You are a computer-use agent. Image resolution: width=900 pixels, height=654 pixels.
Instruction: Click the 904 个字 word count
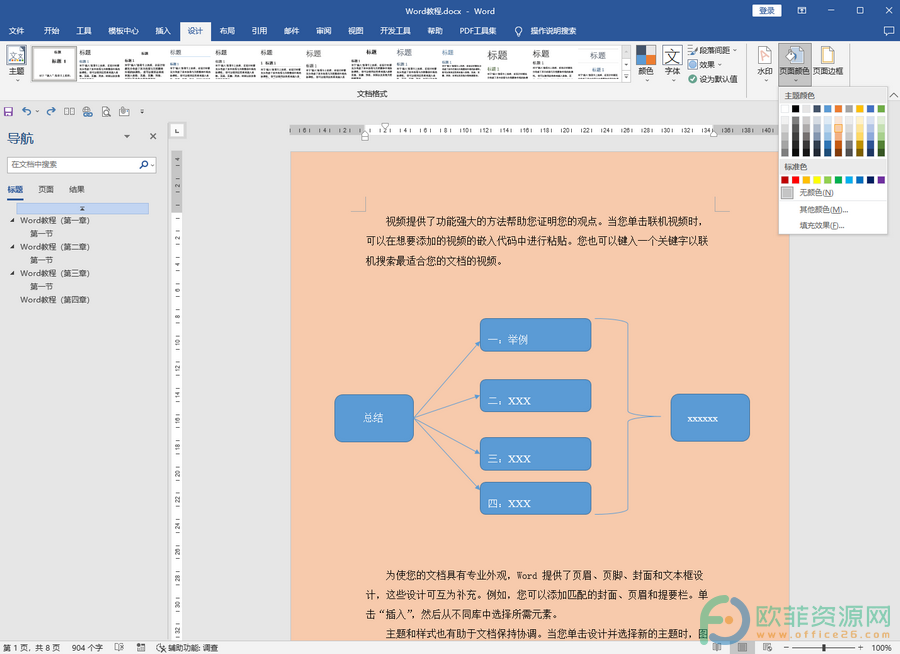pos(87,648)
